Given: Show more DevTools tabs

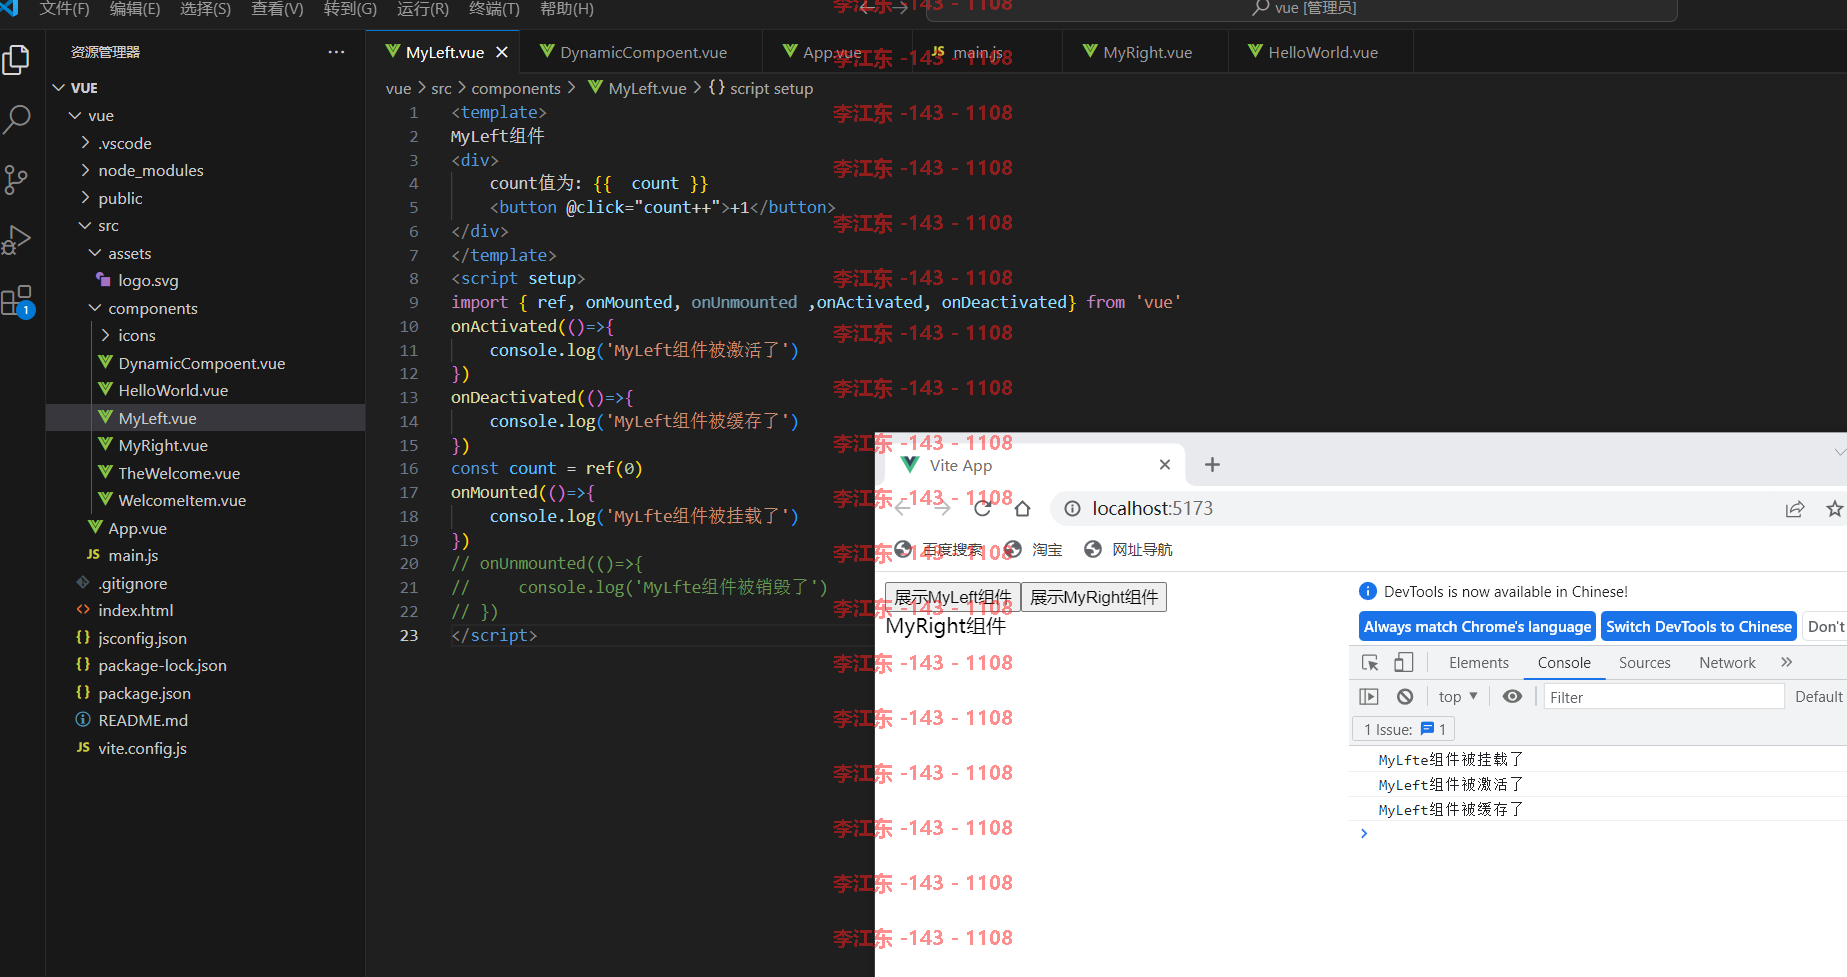Looking at the screenshot, I should point(1786,663).
